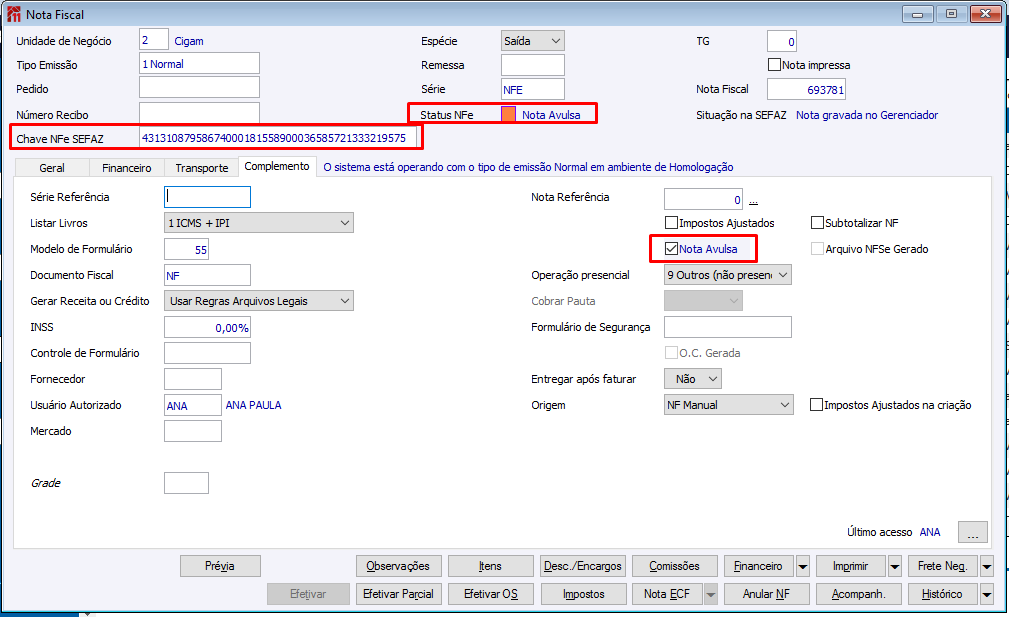Viewport: 1009px width, 617px height.
Task: Toggle the Nota impressa checkbox
Action: tap(774, 64)
